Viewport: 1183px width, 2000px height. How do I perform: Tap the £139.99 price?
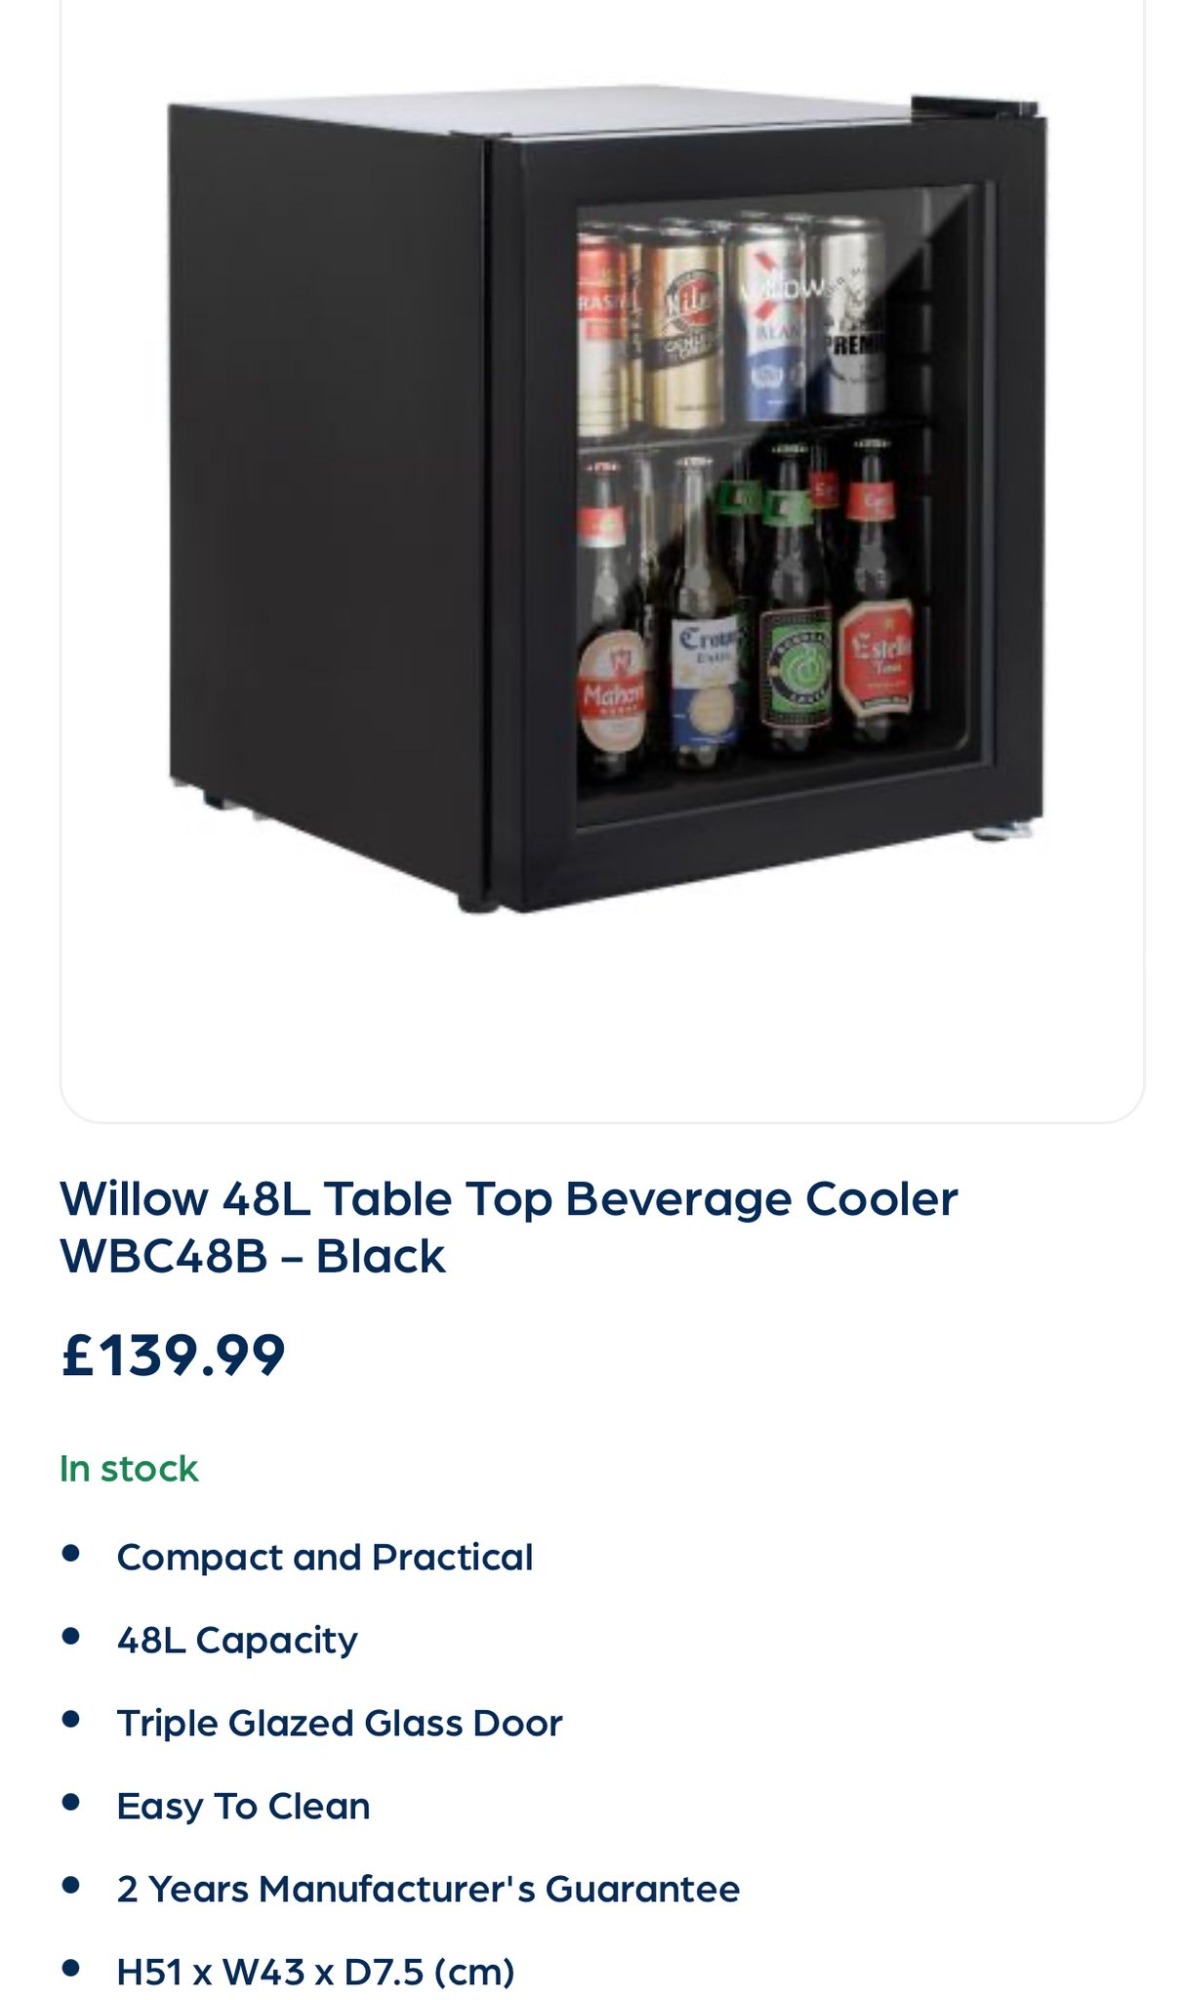[173, 1356]
